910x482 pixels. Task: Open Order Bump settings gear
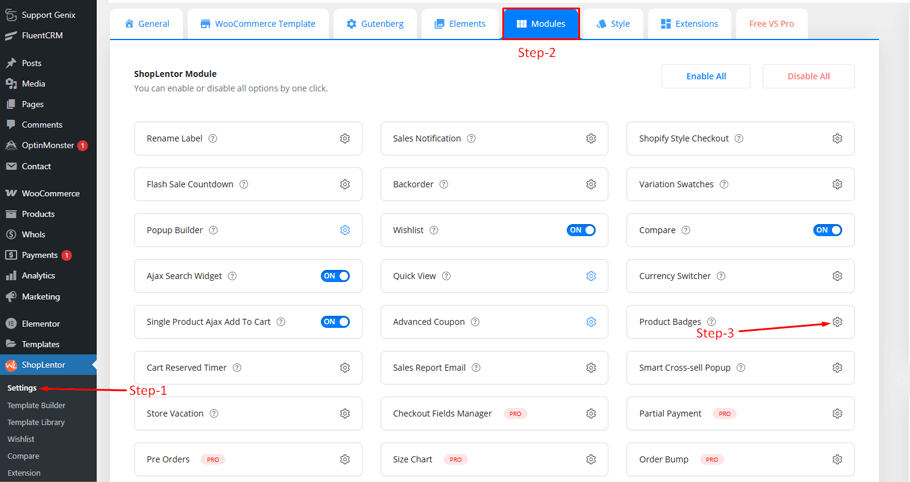click(837, 459)
